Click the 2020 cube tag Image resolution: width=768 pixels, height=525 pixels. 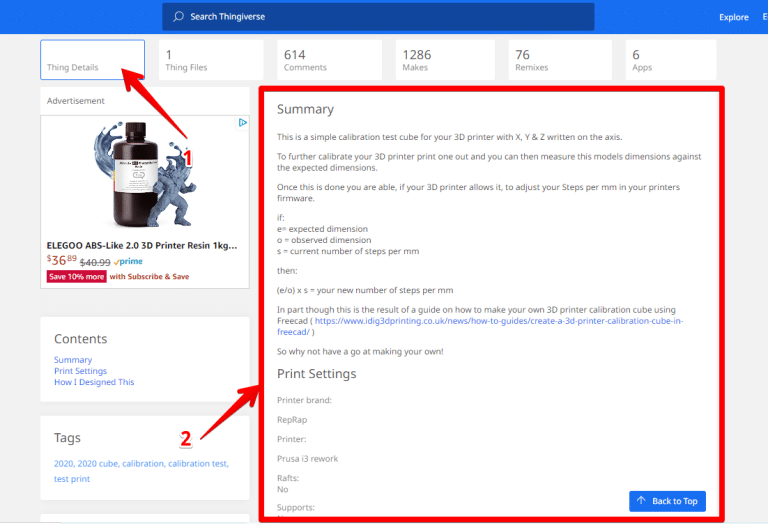pos(98,464)
